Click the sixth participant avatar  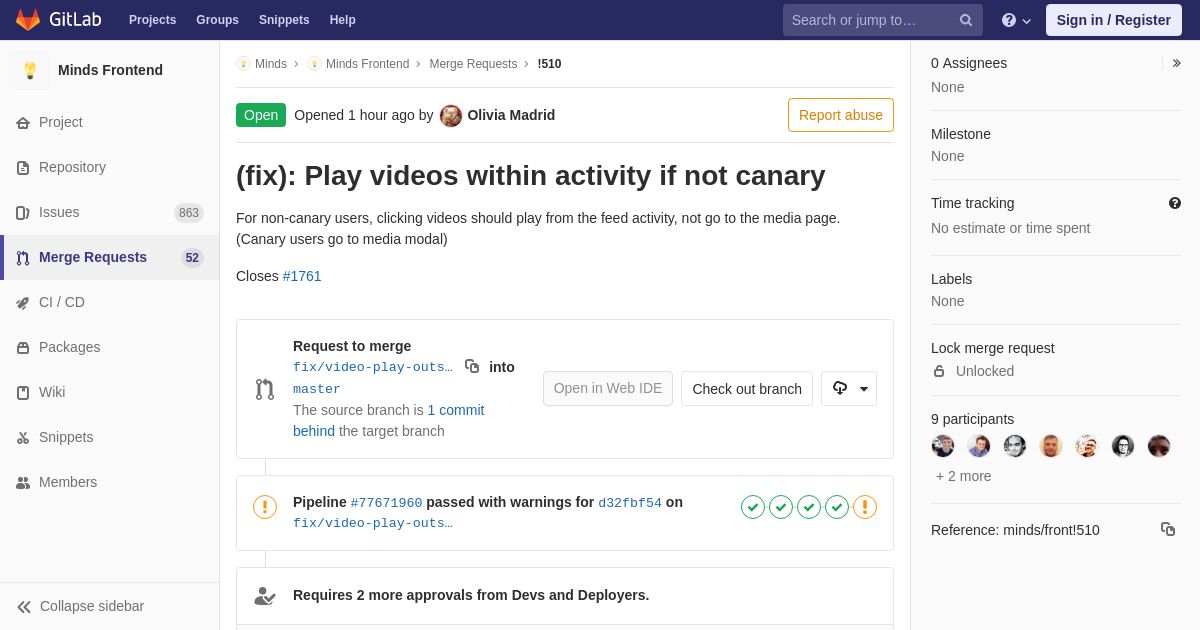click(x=1123, y=446)
